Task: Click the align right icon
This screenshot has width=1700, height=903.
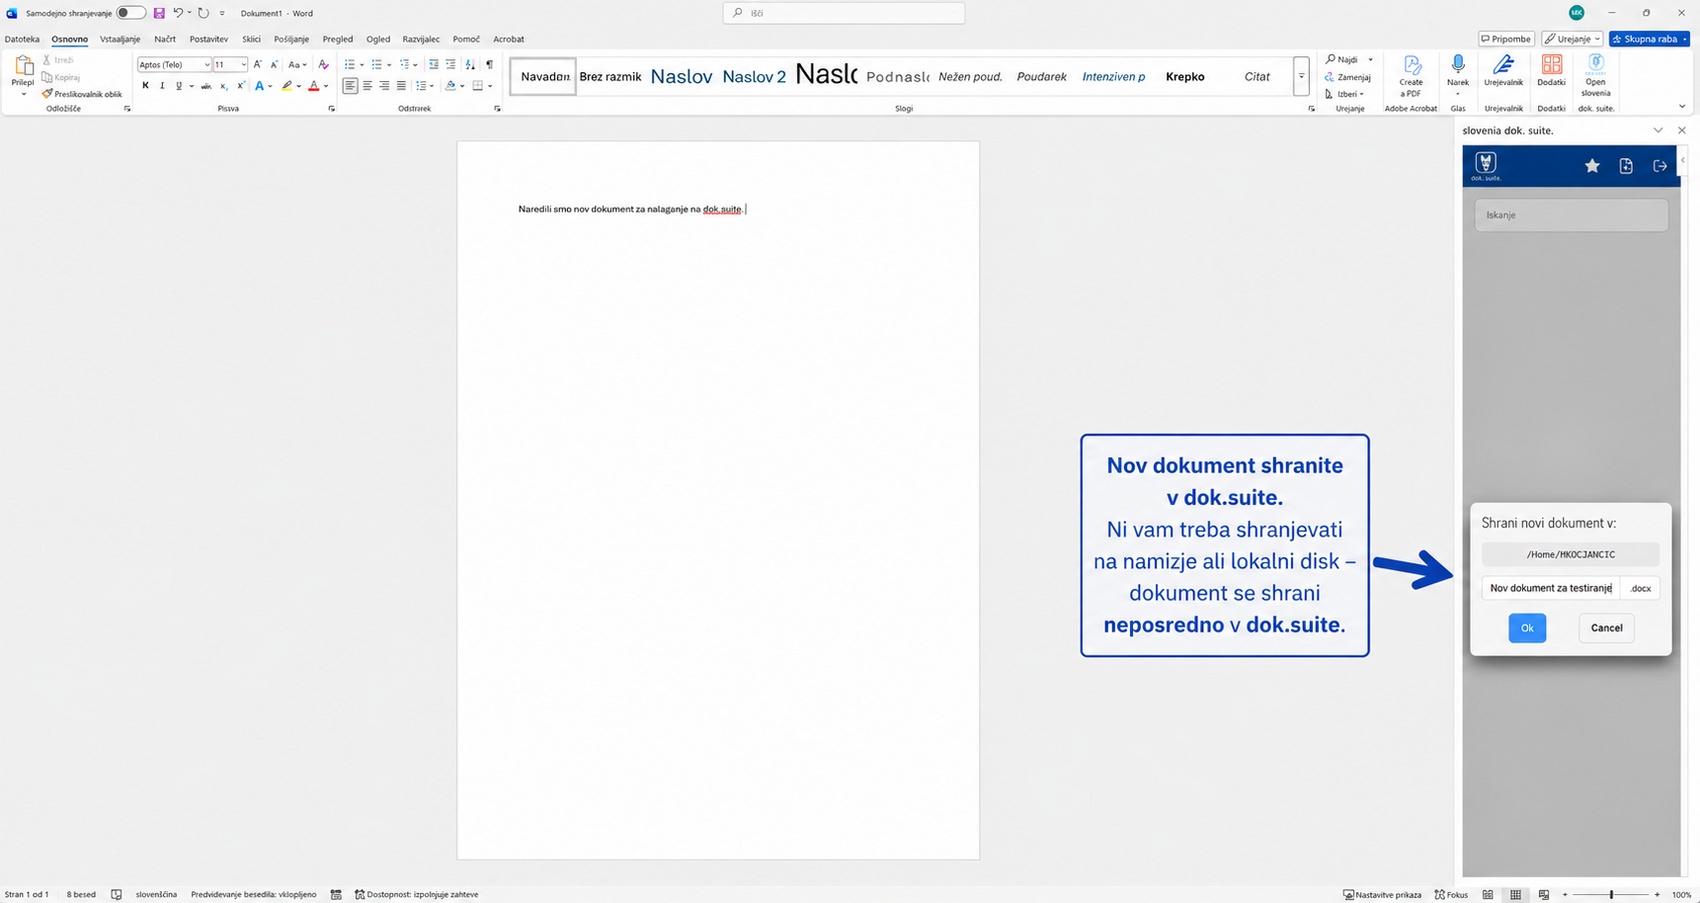Action: point(384,86)
